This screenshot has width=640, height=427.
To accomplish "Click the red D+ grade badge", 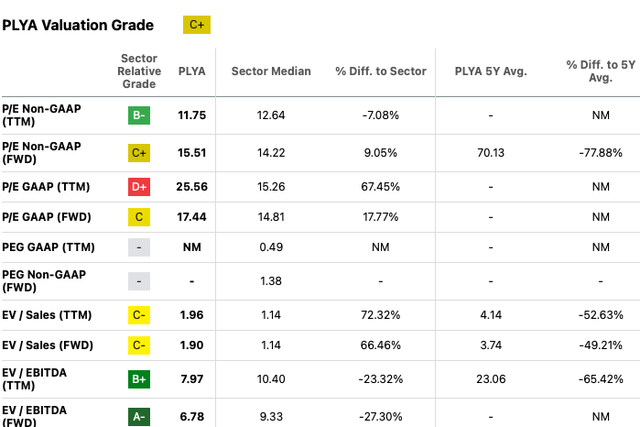I will (x=139, y=187).
